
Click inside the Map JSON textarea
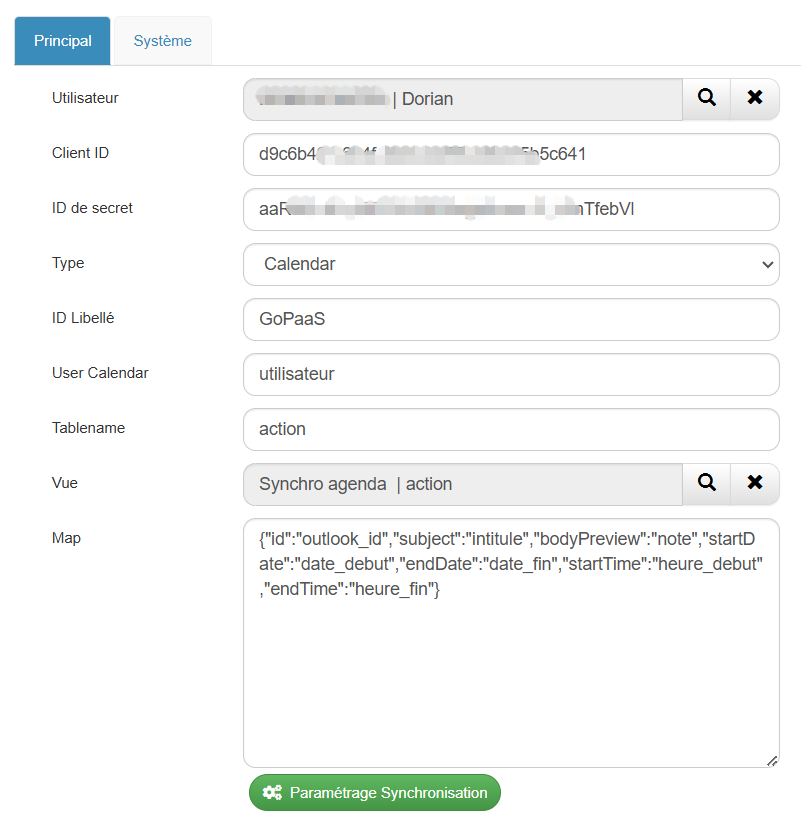[x=511, y=643]
